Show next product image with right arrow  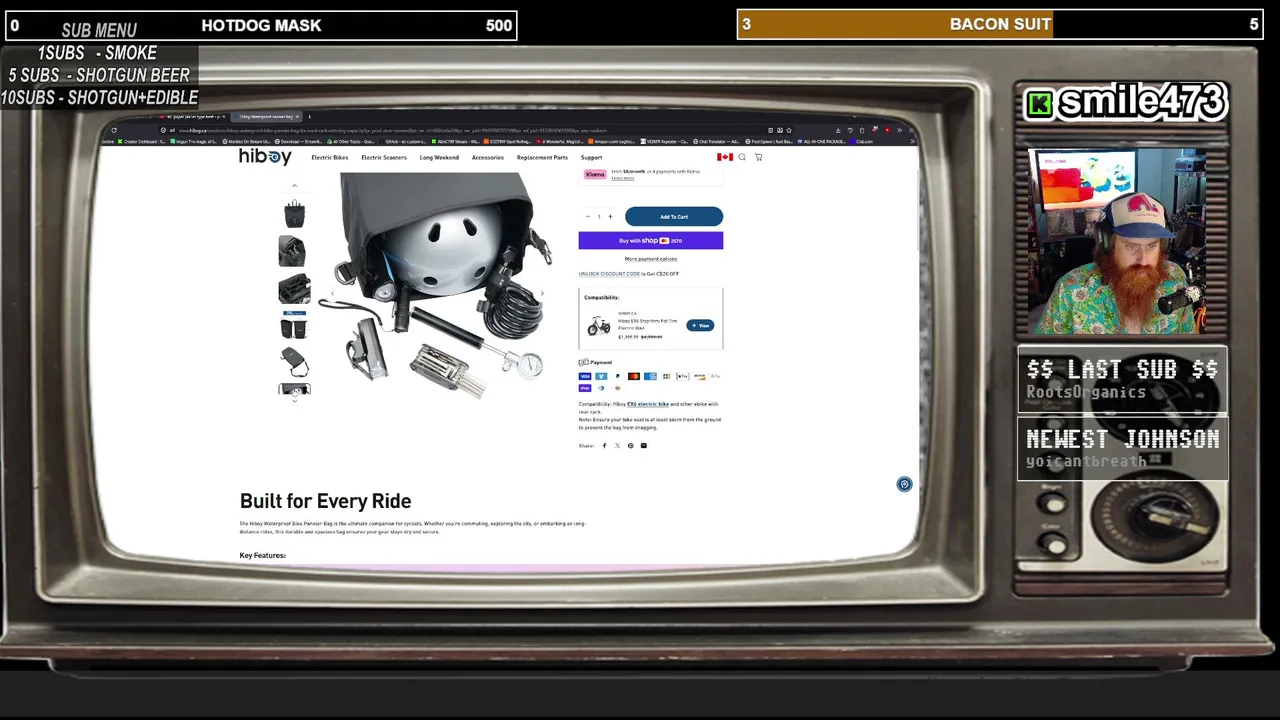point(542,294)
